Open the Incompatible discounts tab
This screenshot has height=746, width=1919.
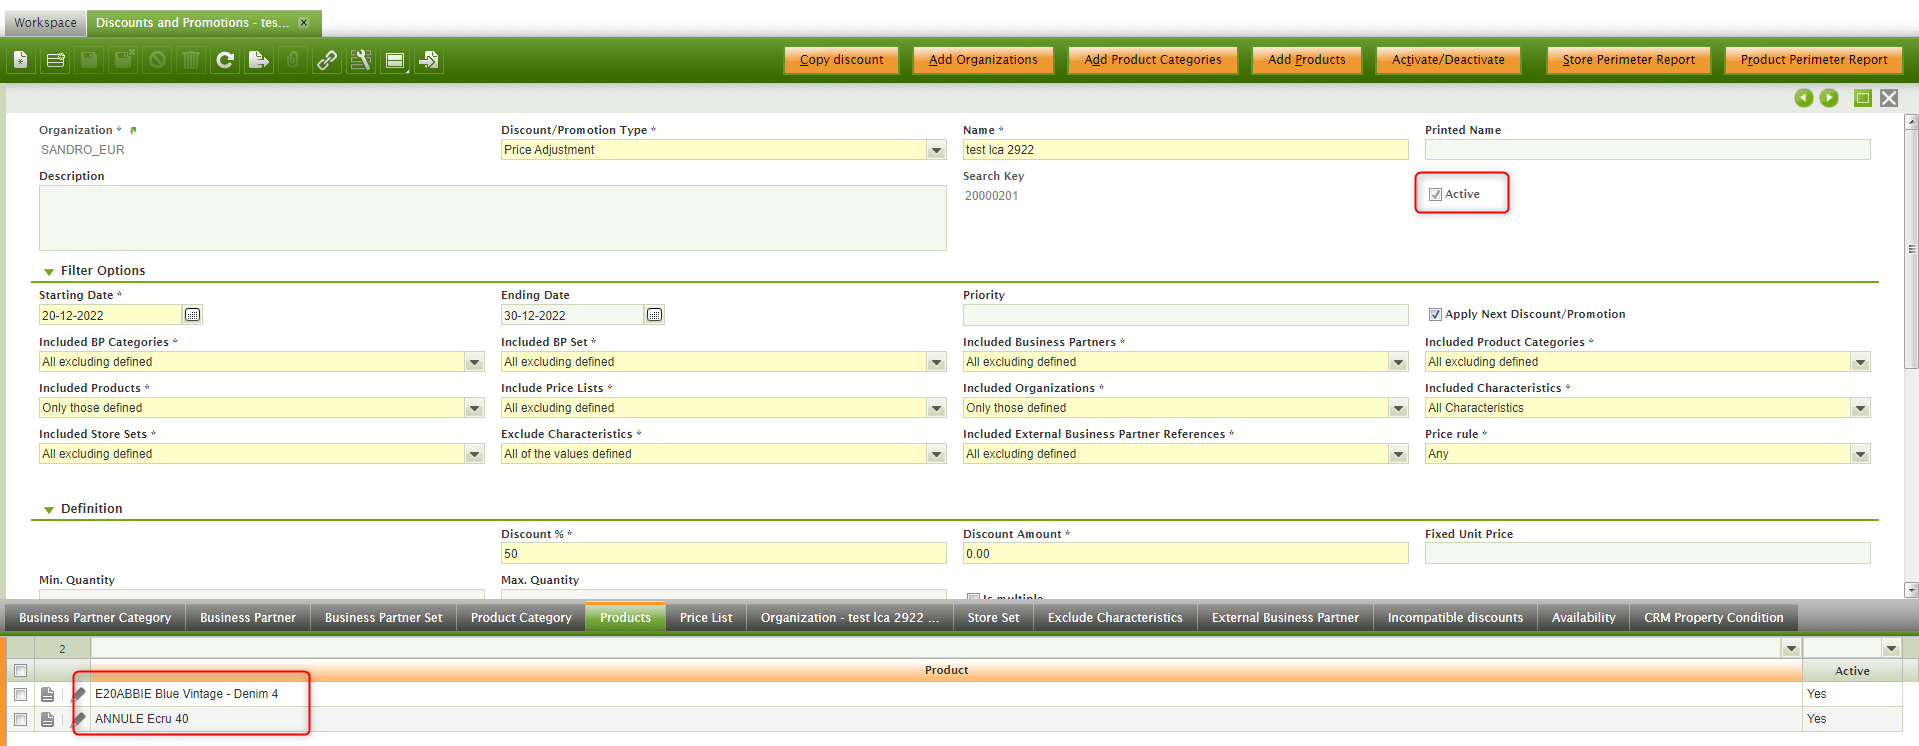(x=1455, y=618)
